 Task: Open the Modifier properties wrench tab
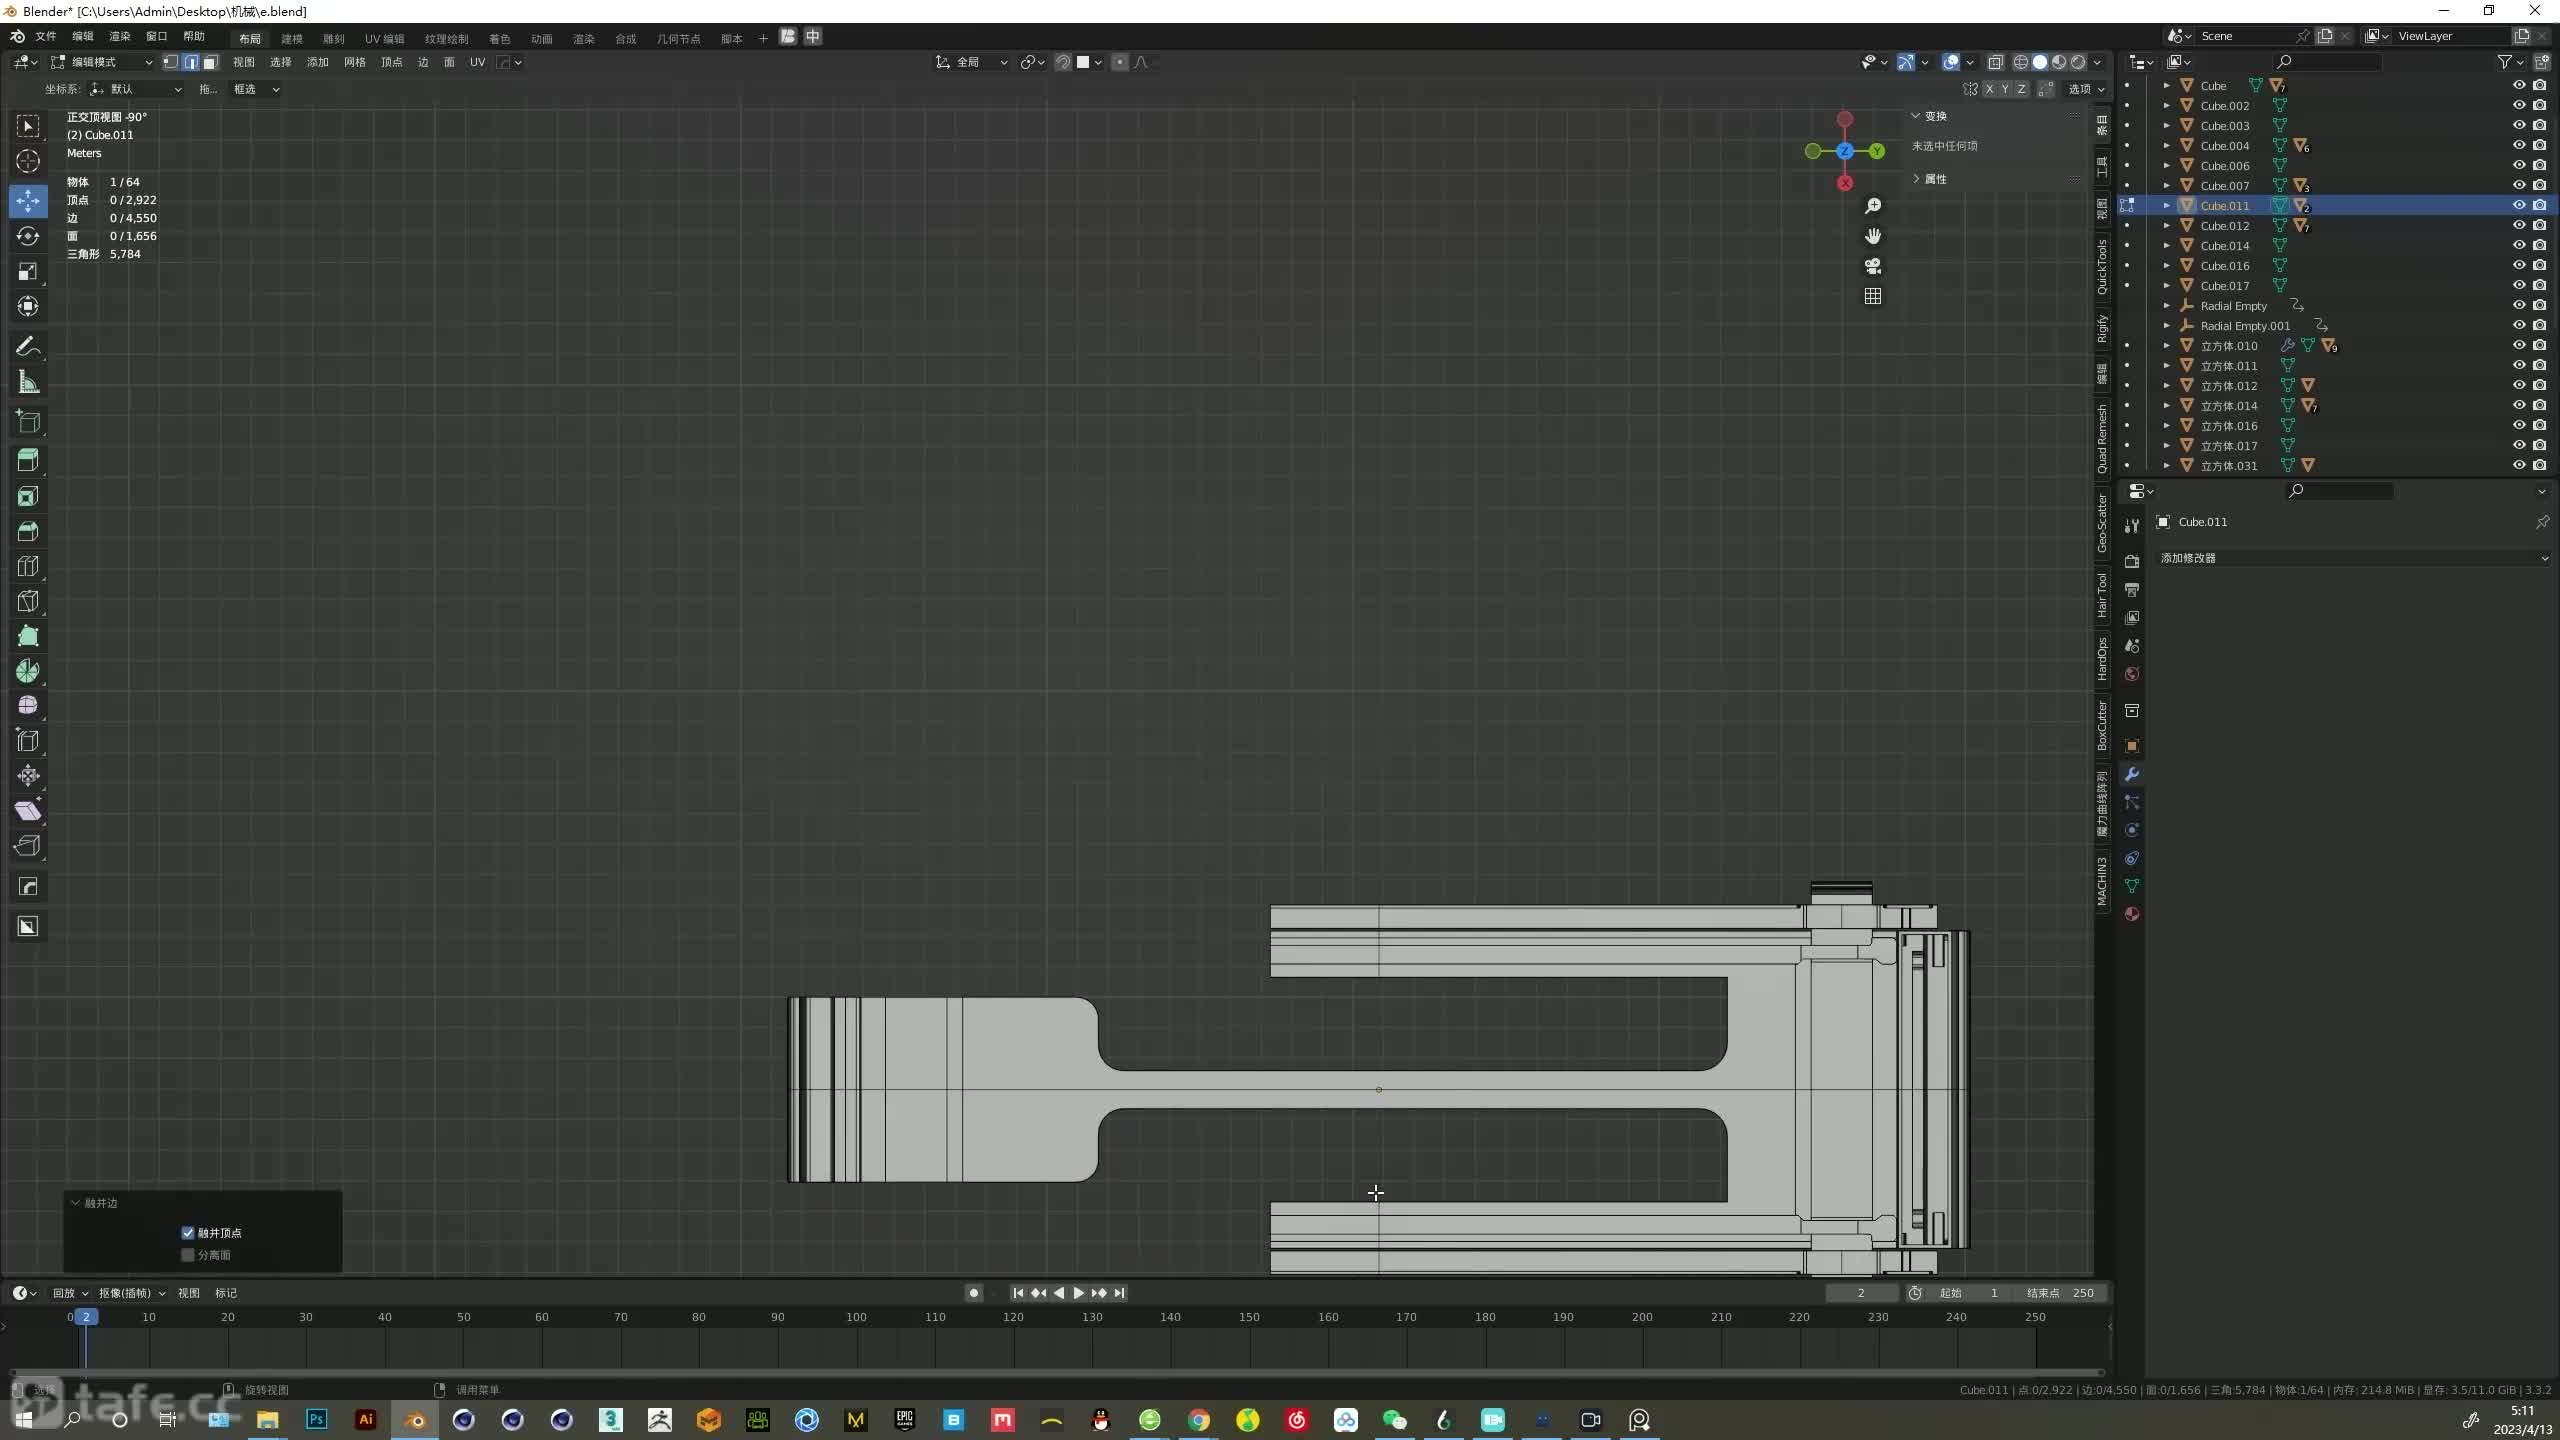[2132, 774]
